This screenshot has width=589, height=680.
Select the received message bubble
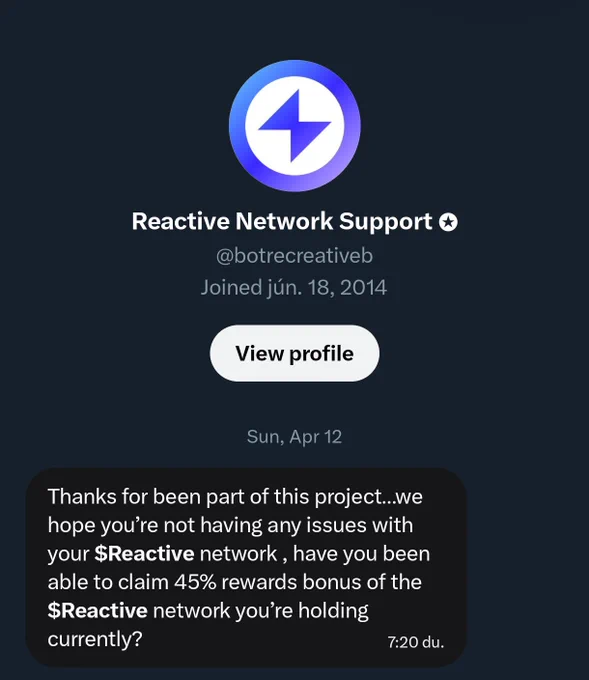[246, 567]
